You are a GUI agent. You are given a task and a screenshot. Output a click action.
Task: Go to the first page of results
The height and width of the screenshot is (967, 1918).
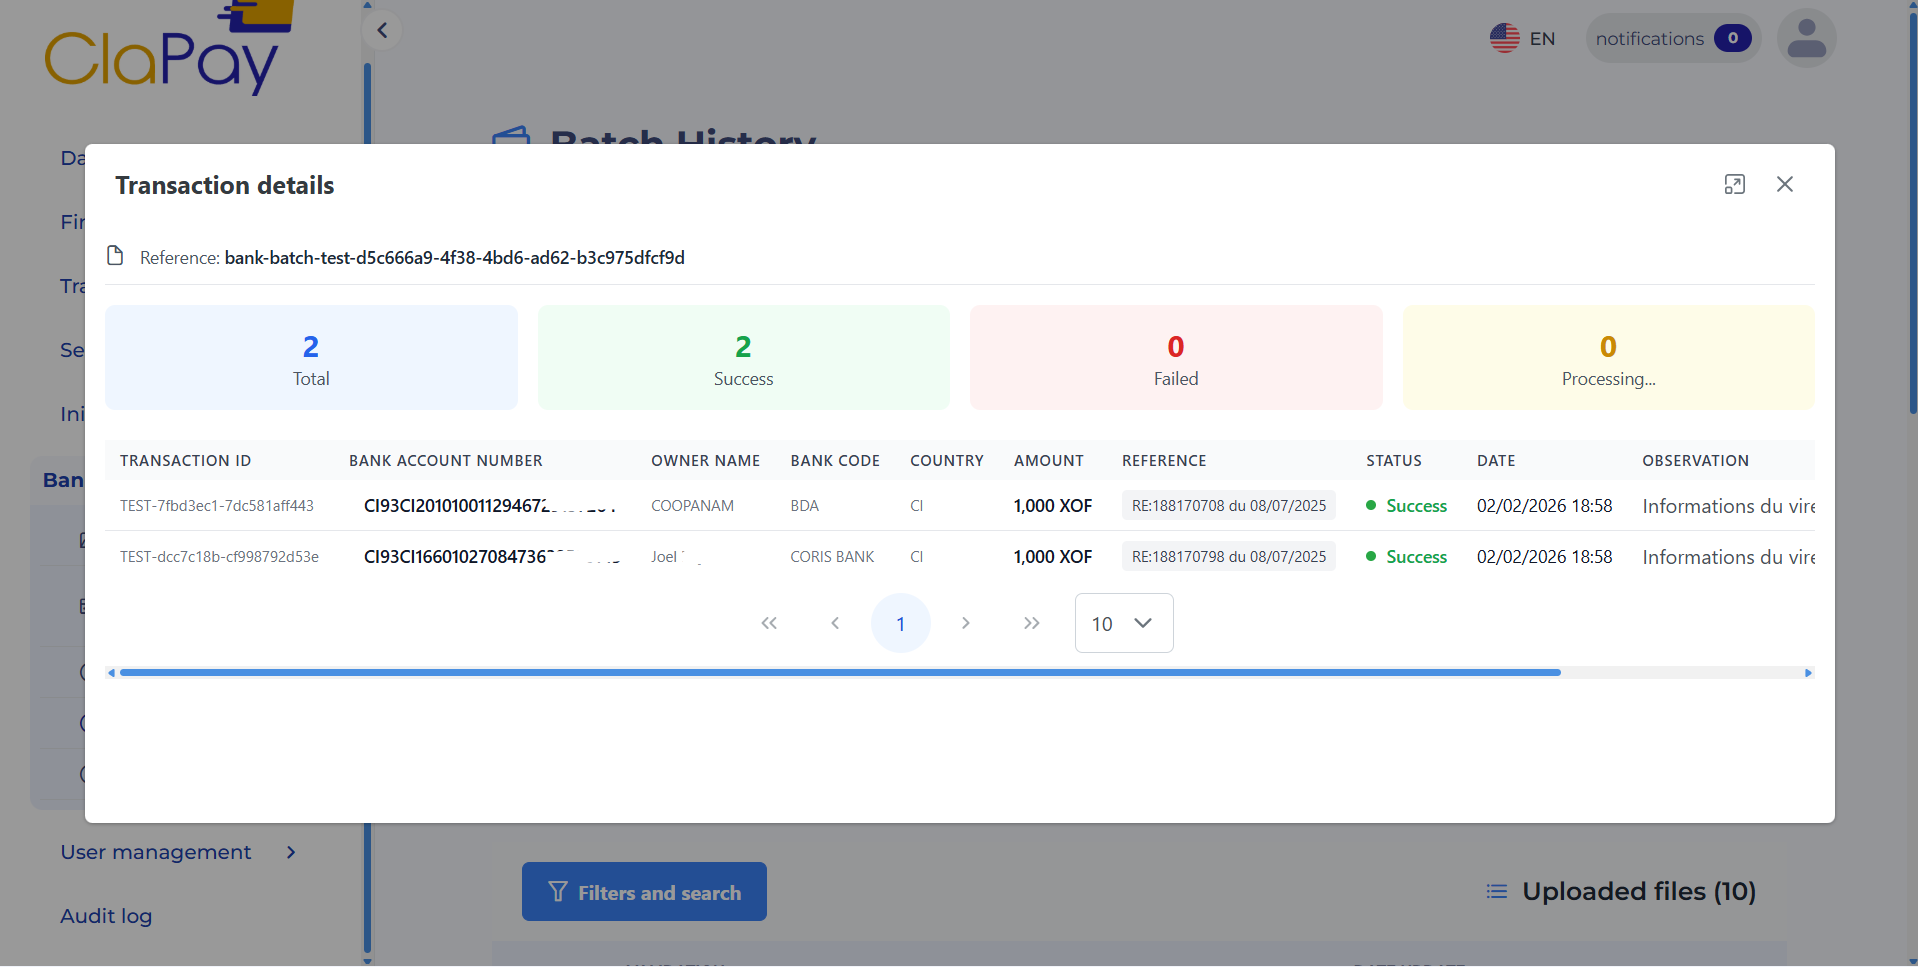(768, 623)
